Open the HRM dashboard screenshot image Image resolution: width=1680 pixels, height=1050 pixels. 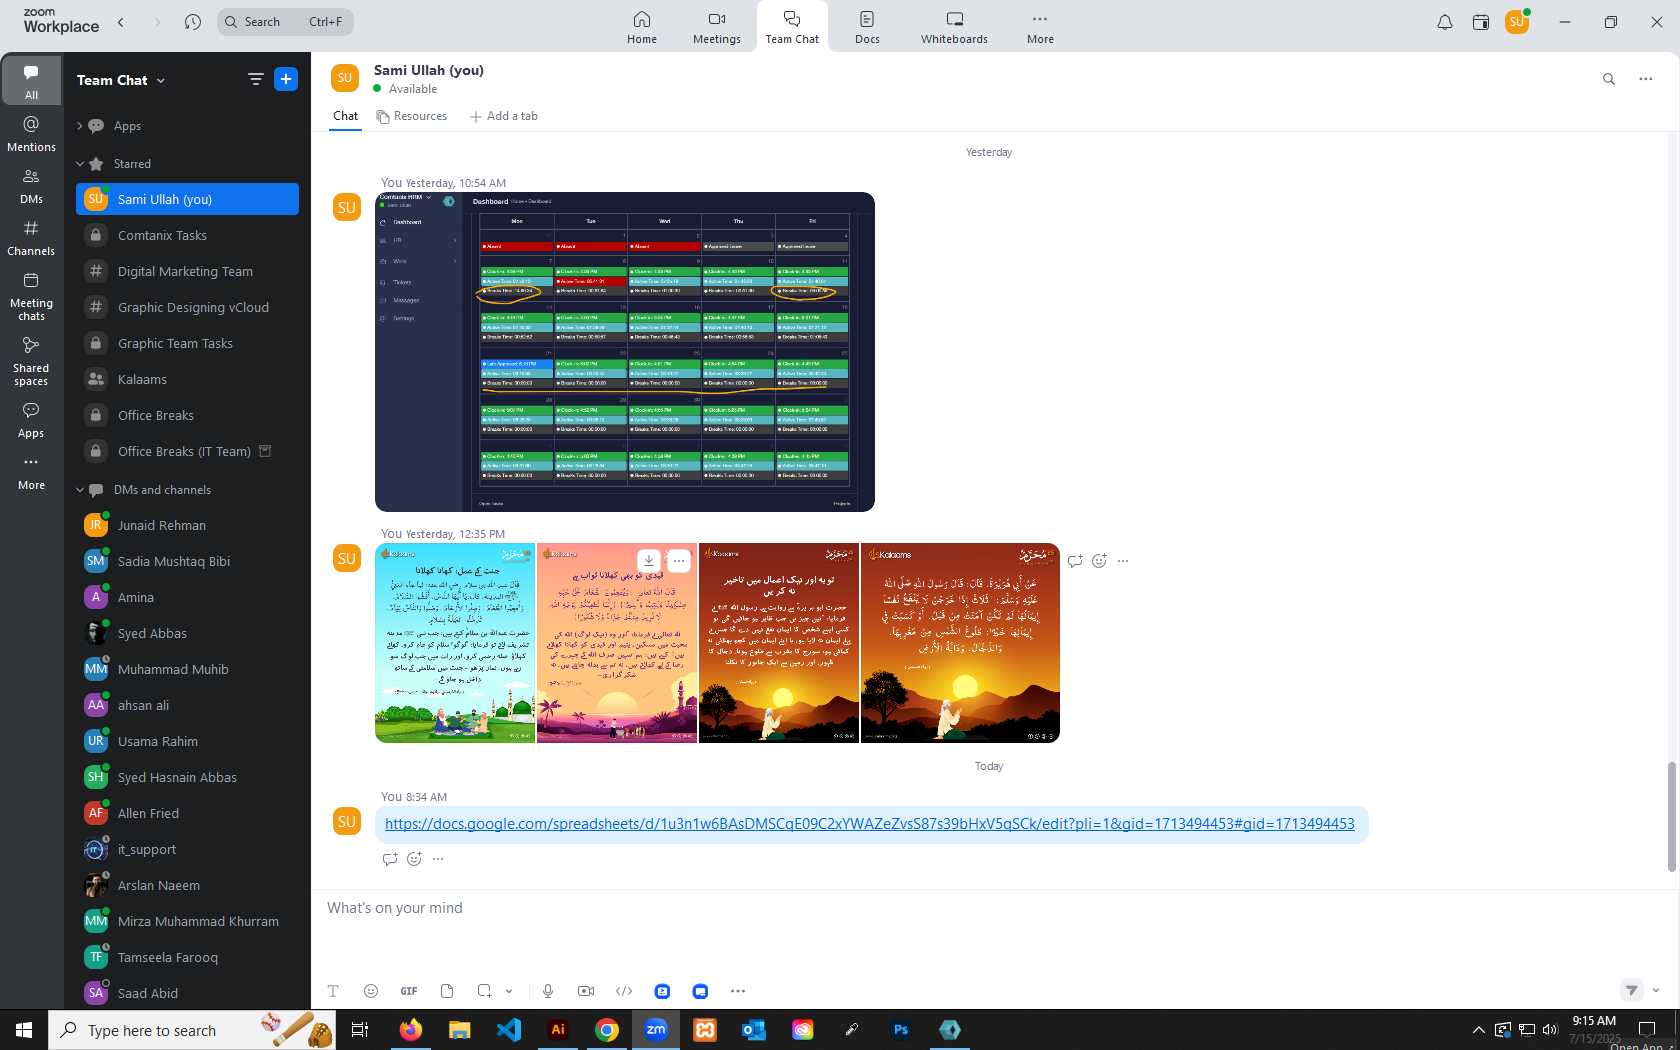pos(625,352)
